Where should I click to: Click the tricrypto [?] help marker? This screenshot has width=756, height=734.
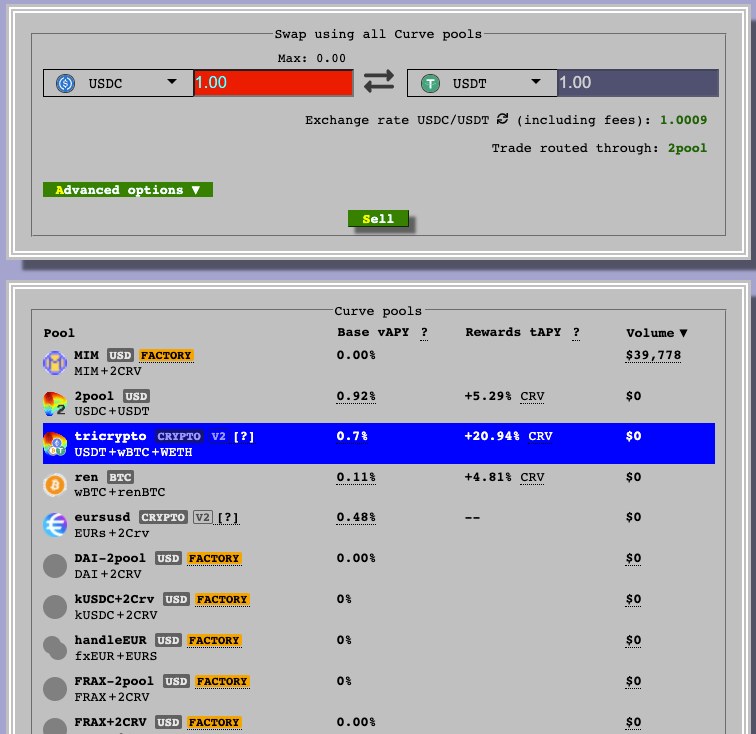243,436
